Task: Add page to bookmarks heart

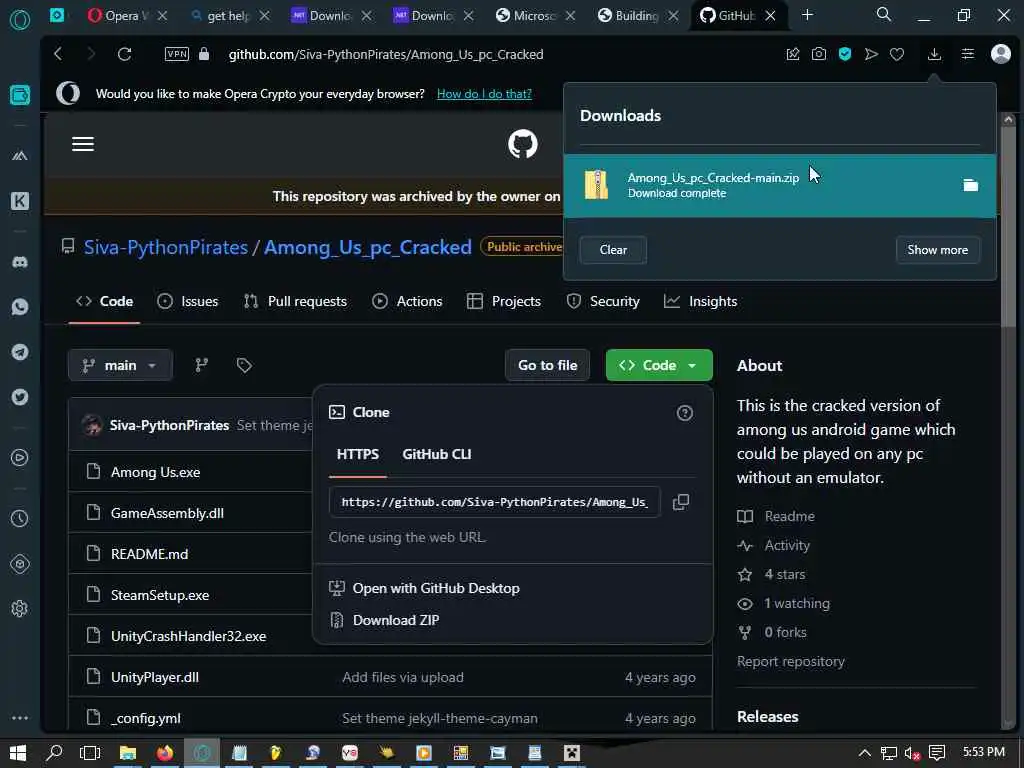Action: coord(897,54)
